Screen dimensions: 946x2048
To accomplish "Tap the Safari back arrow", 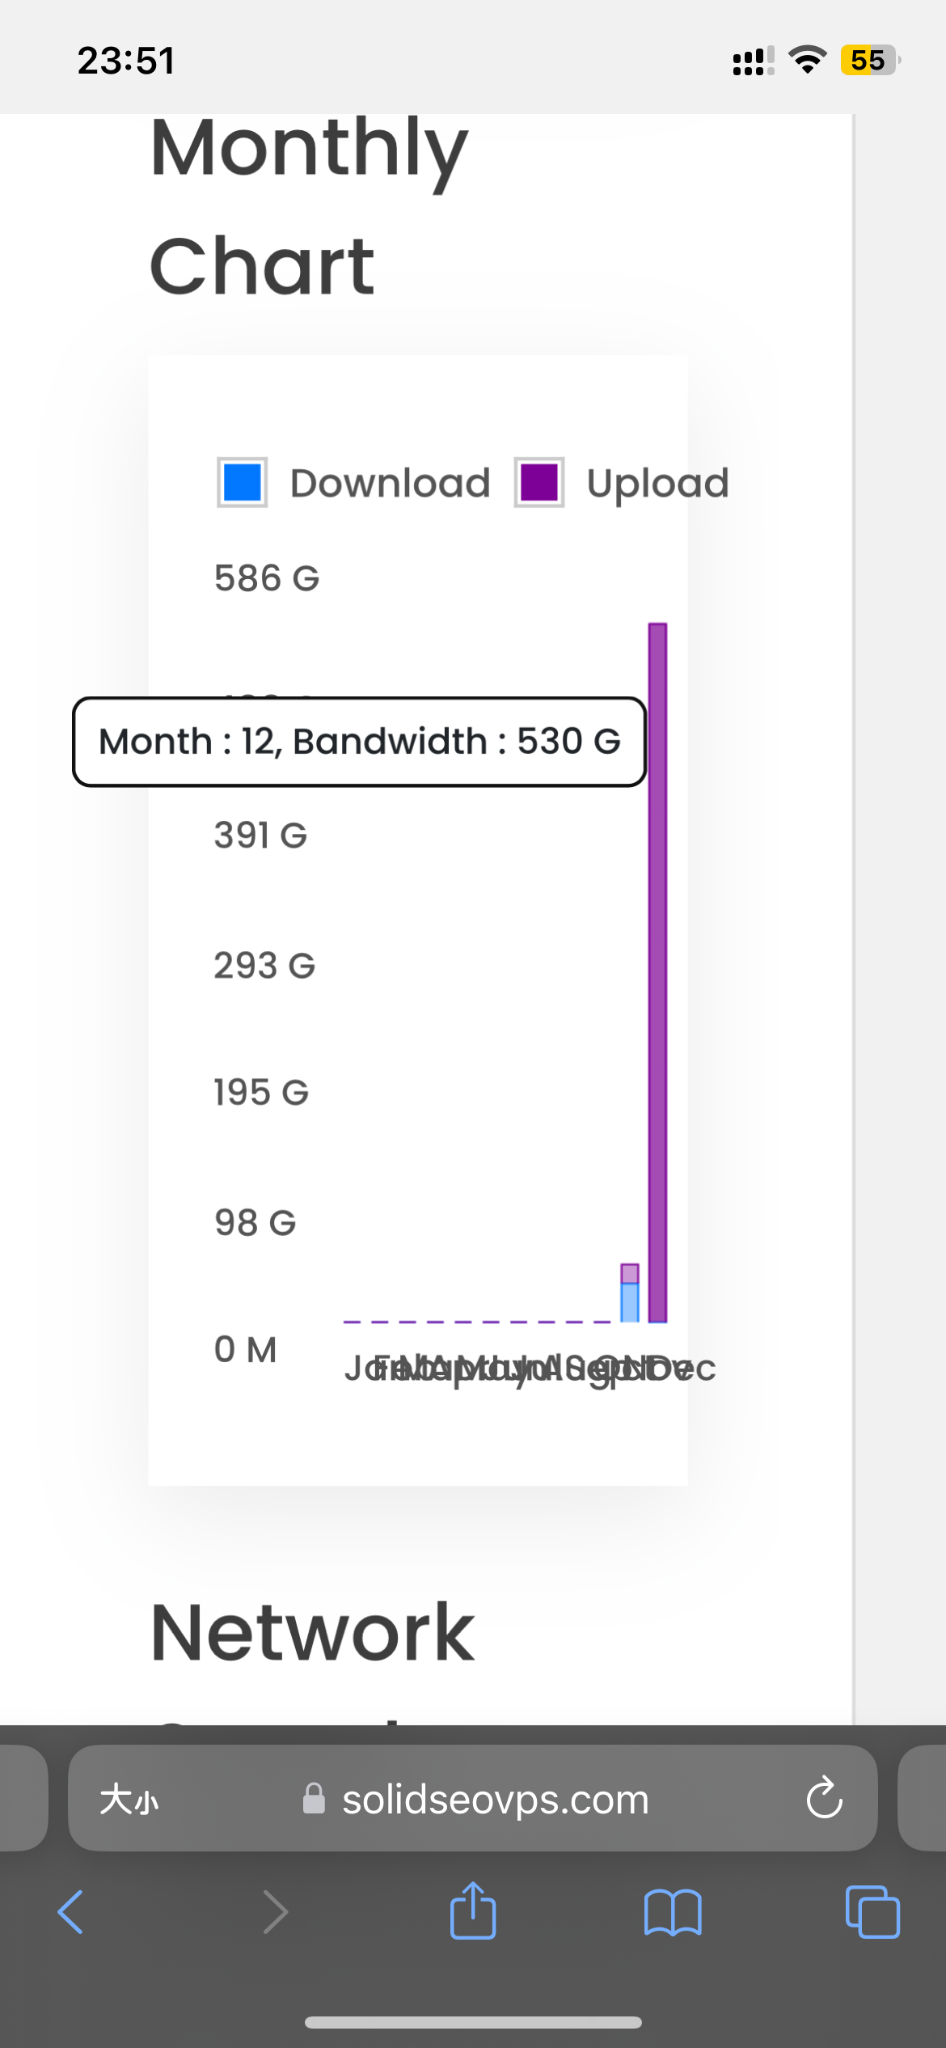I will click(70, 1912).
